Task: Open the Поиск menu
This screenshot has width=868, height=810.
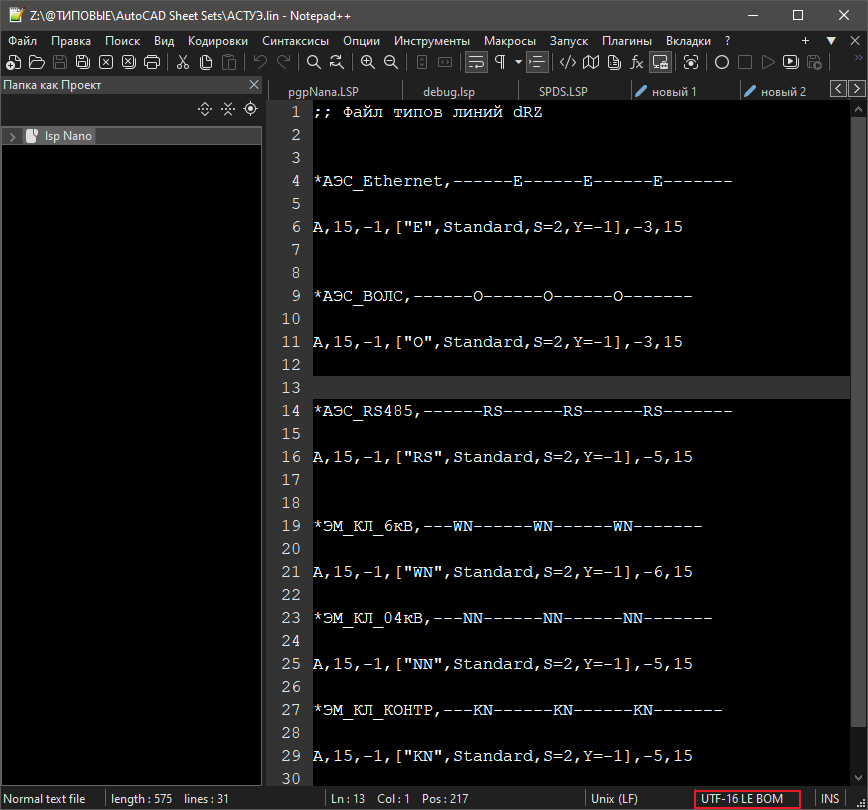Action: 122,41
